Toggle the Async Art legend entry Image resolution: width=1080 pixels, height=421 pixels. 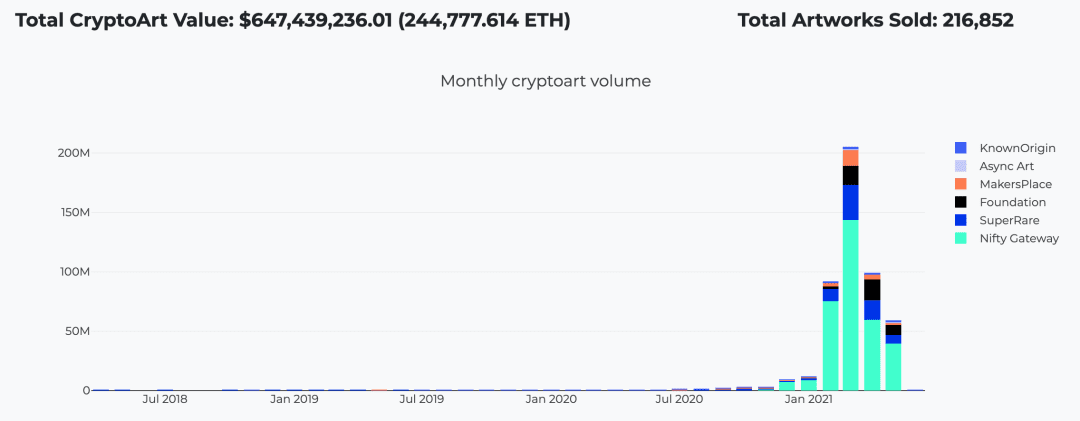pos(995,166)
